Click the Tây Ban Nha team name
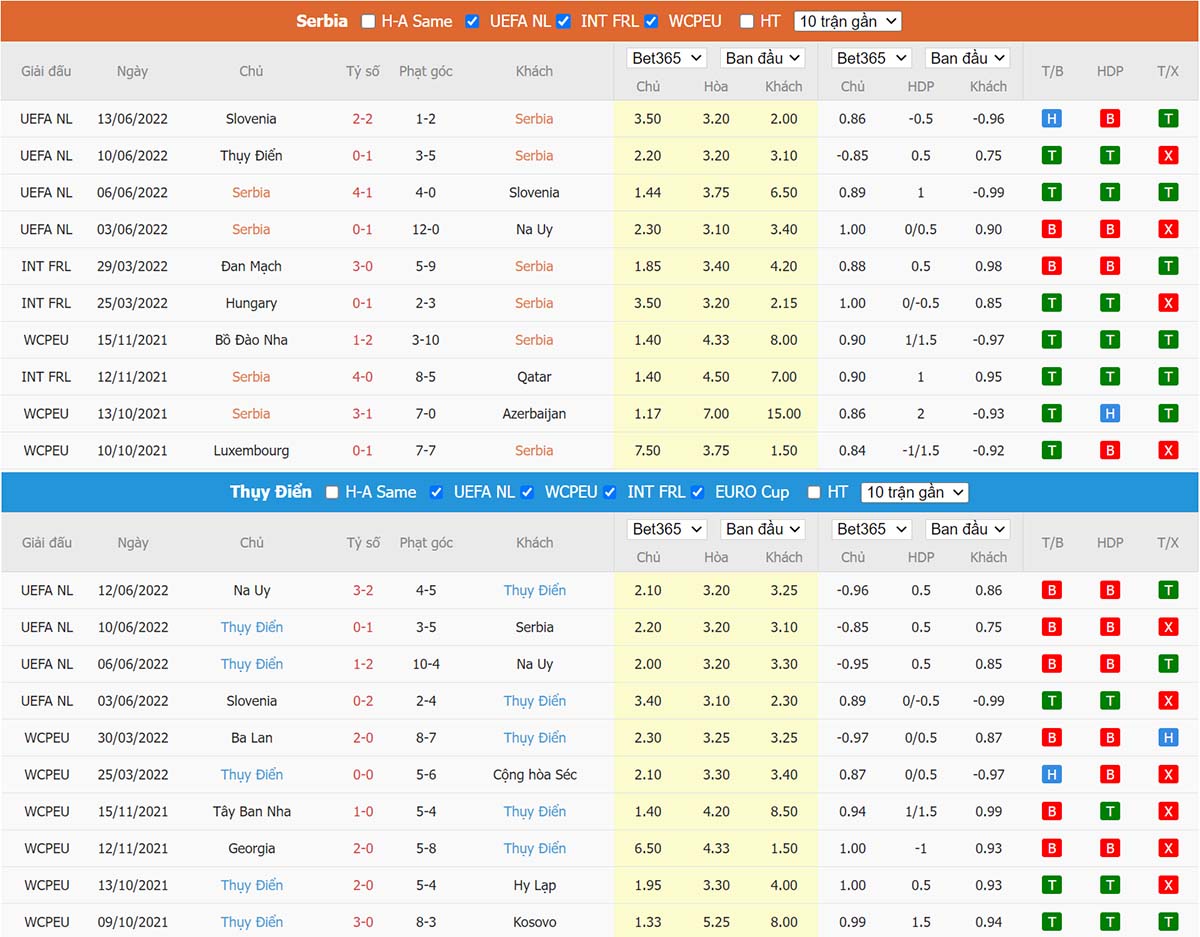The height and width of the screenshot is (937, 1200). point(252,811)
